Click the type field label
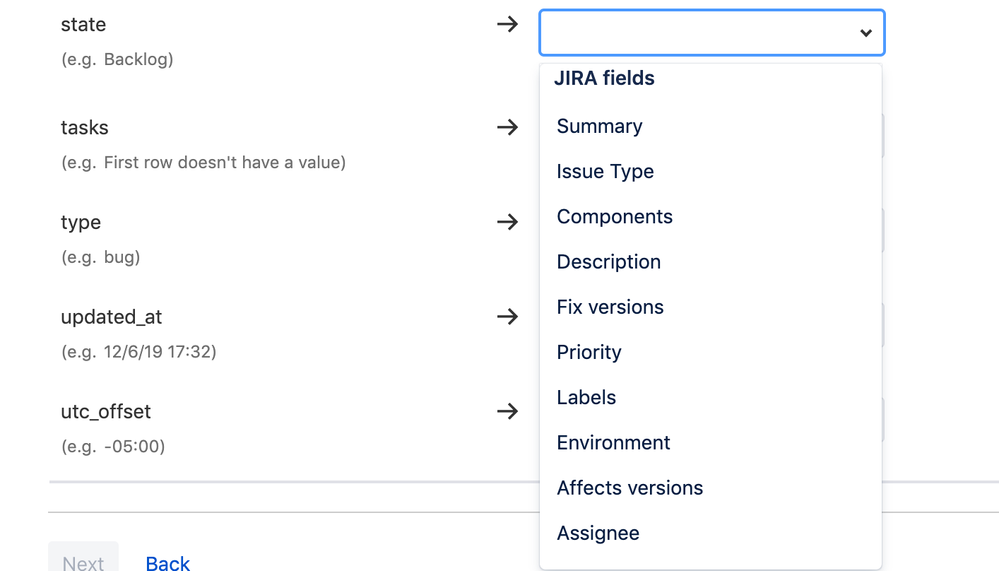 [x=81, y=223]
